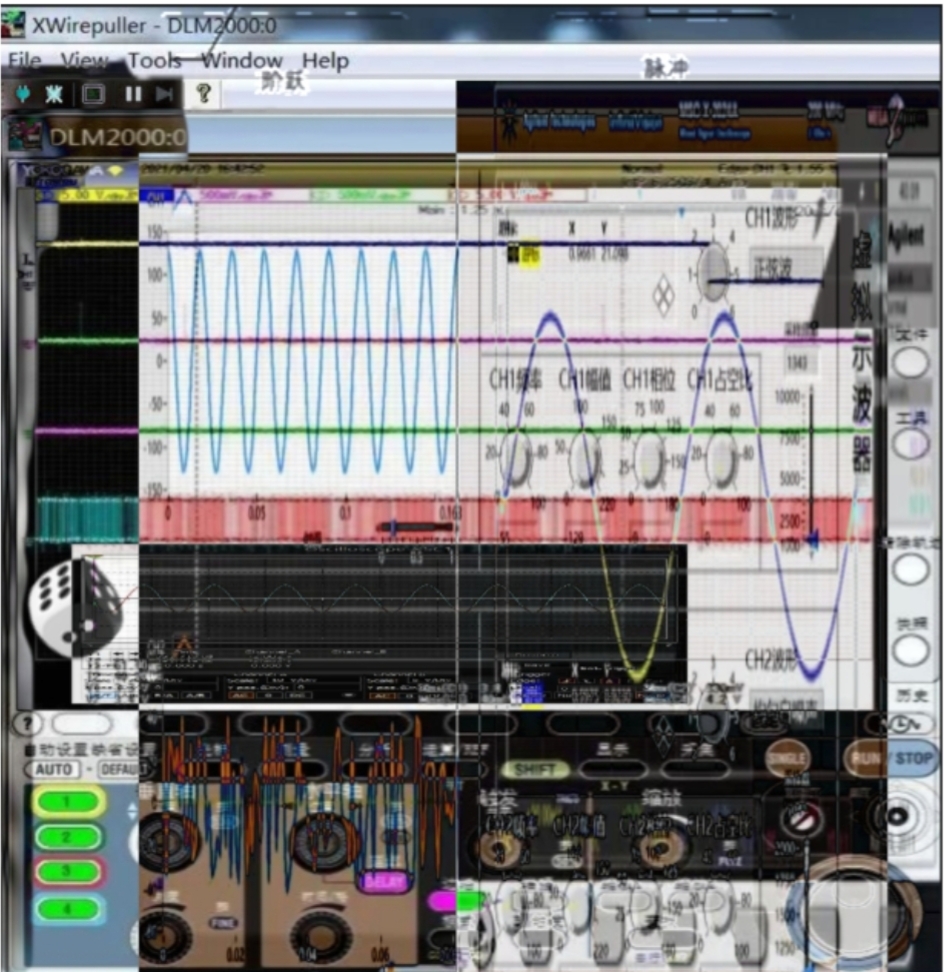
Task: Toggle channel 3 green button
Action: 68,872
